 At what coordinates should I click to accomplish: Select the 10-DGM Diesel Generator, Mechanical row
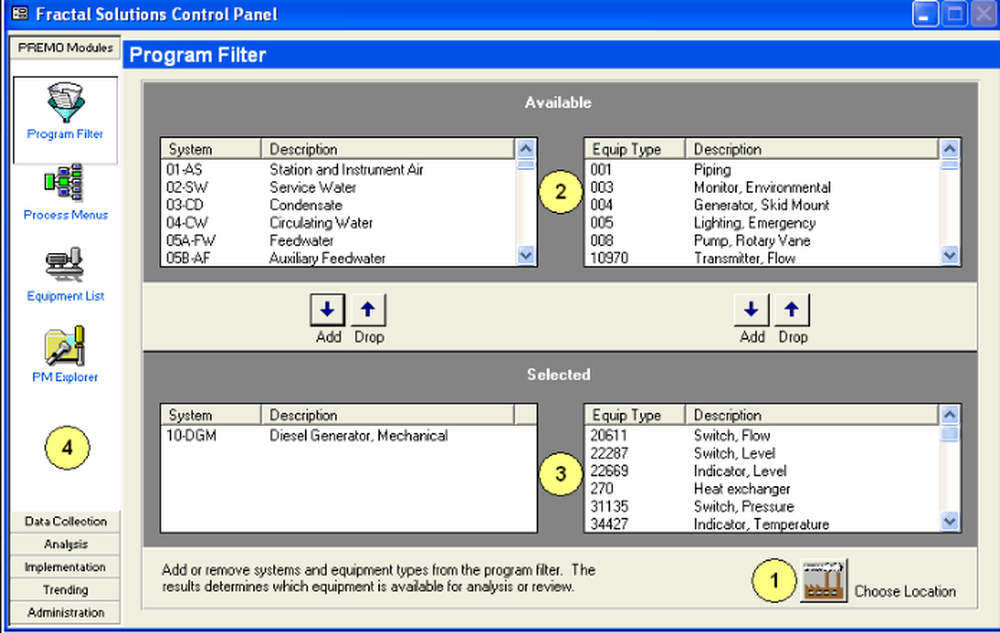tap(348, 435)
